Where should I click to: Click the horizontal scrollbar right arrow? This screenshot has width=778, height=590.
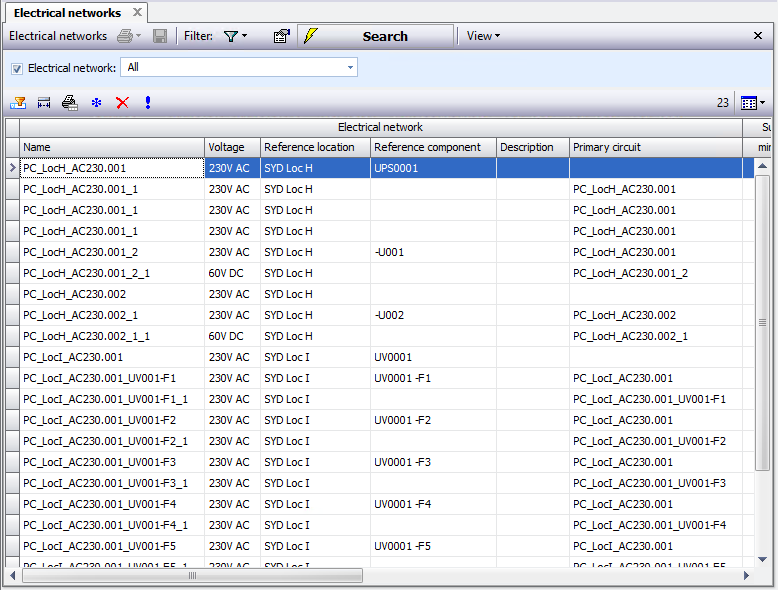(x=746, y=576)
